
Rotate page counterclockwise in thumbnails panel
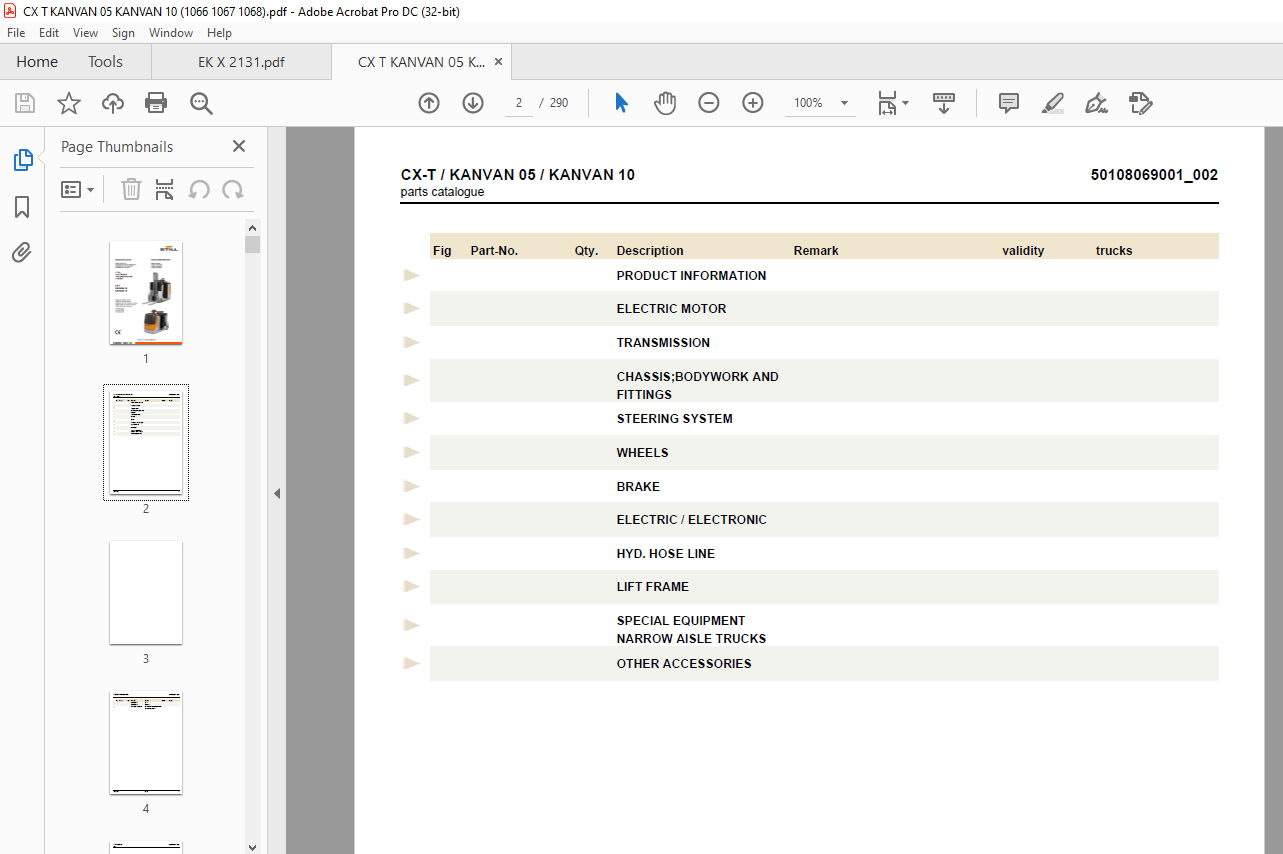click(199, 189)
